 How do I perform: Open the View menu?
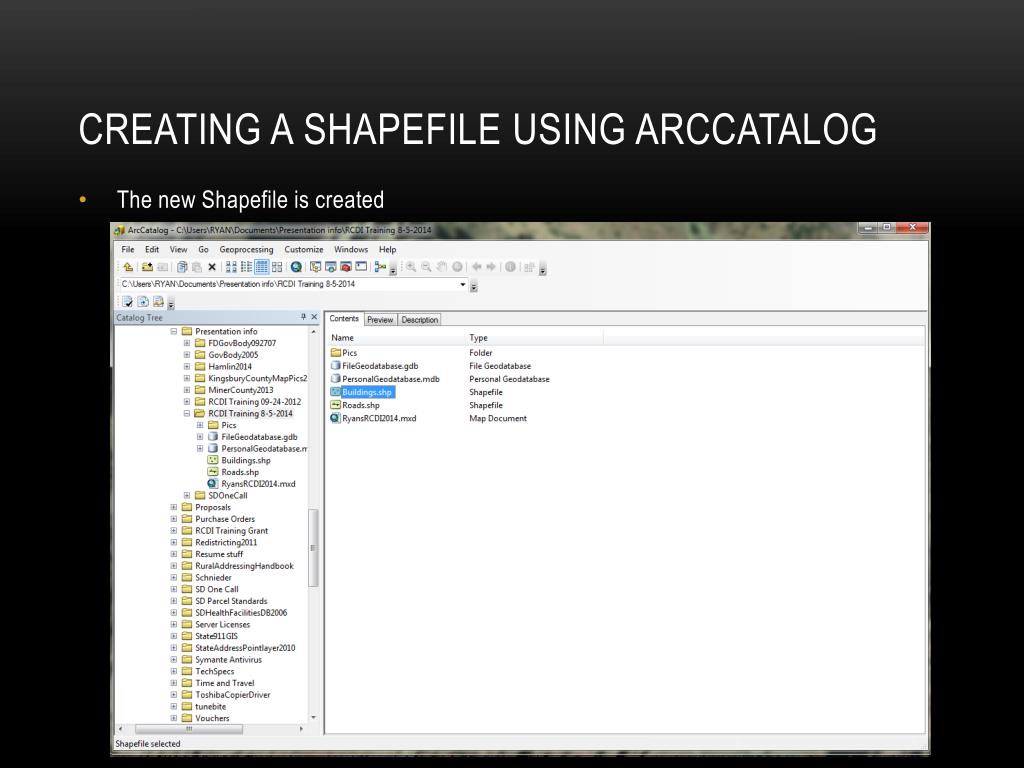coord(178,249)
